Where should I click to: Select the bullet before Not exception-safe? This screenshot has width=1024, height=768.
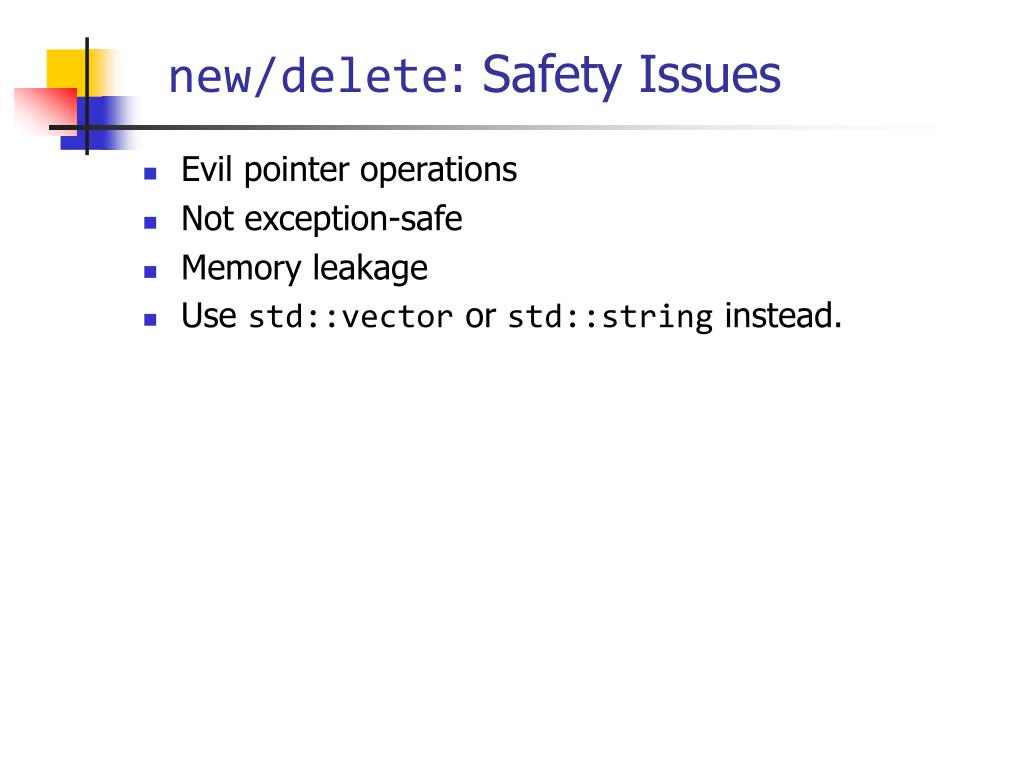pyautogui.click(x=150, y=223)
